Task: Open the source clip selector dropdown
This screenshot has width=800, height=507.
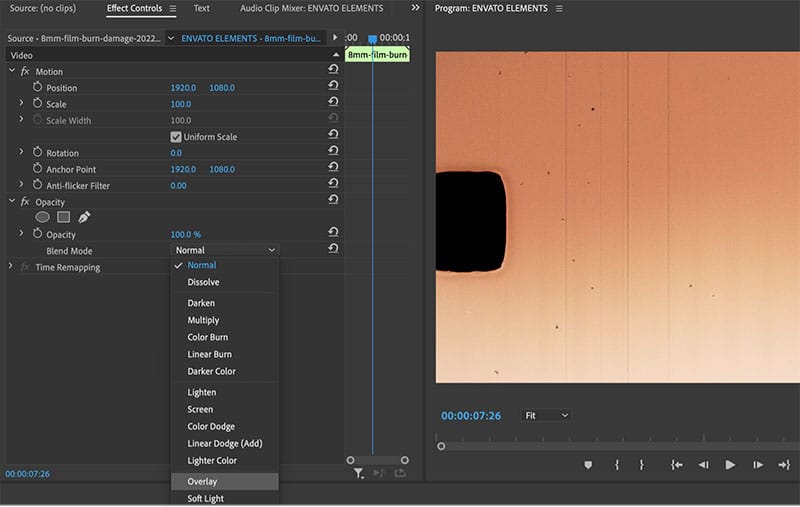Action: [x=171, y=38]
